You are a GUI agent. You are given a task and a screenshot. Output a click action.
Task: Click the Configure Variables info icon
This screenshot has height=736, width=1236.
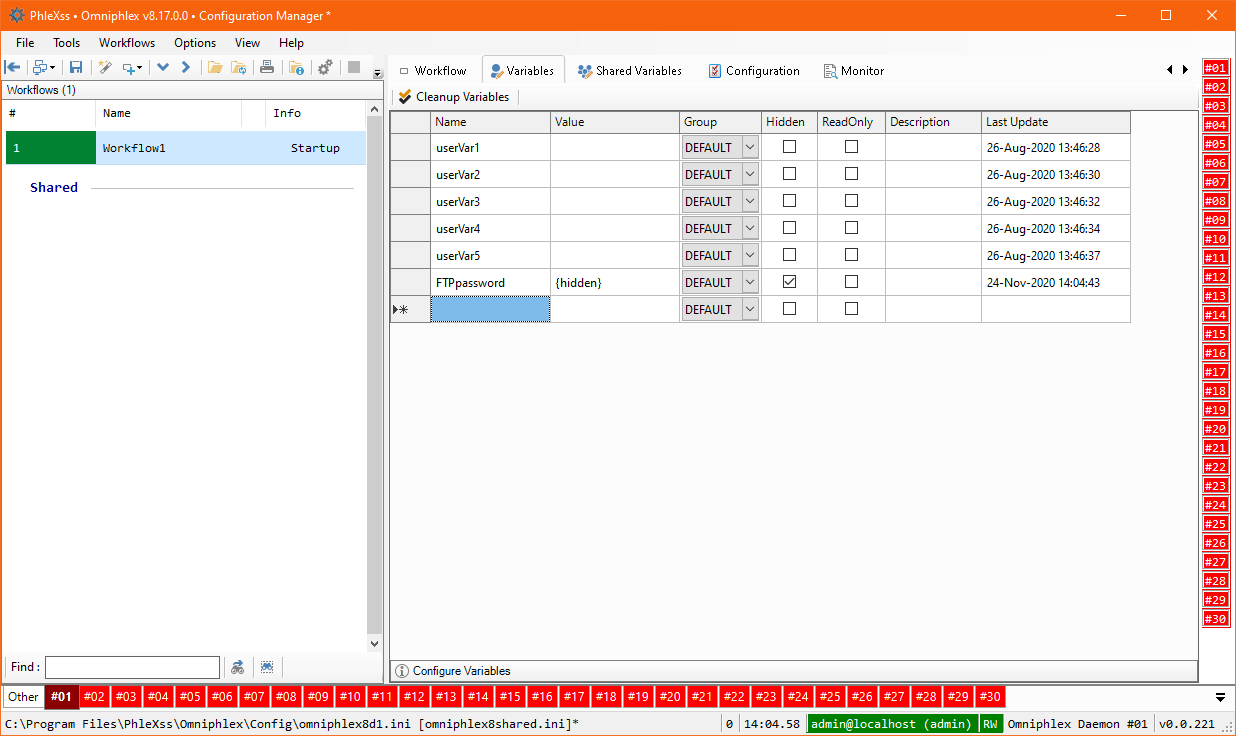click(x=402, y=671)
